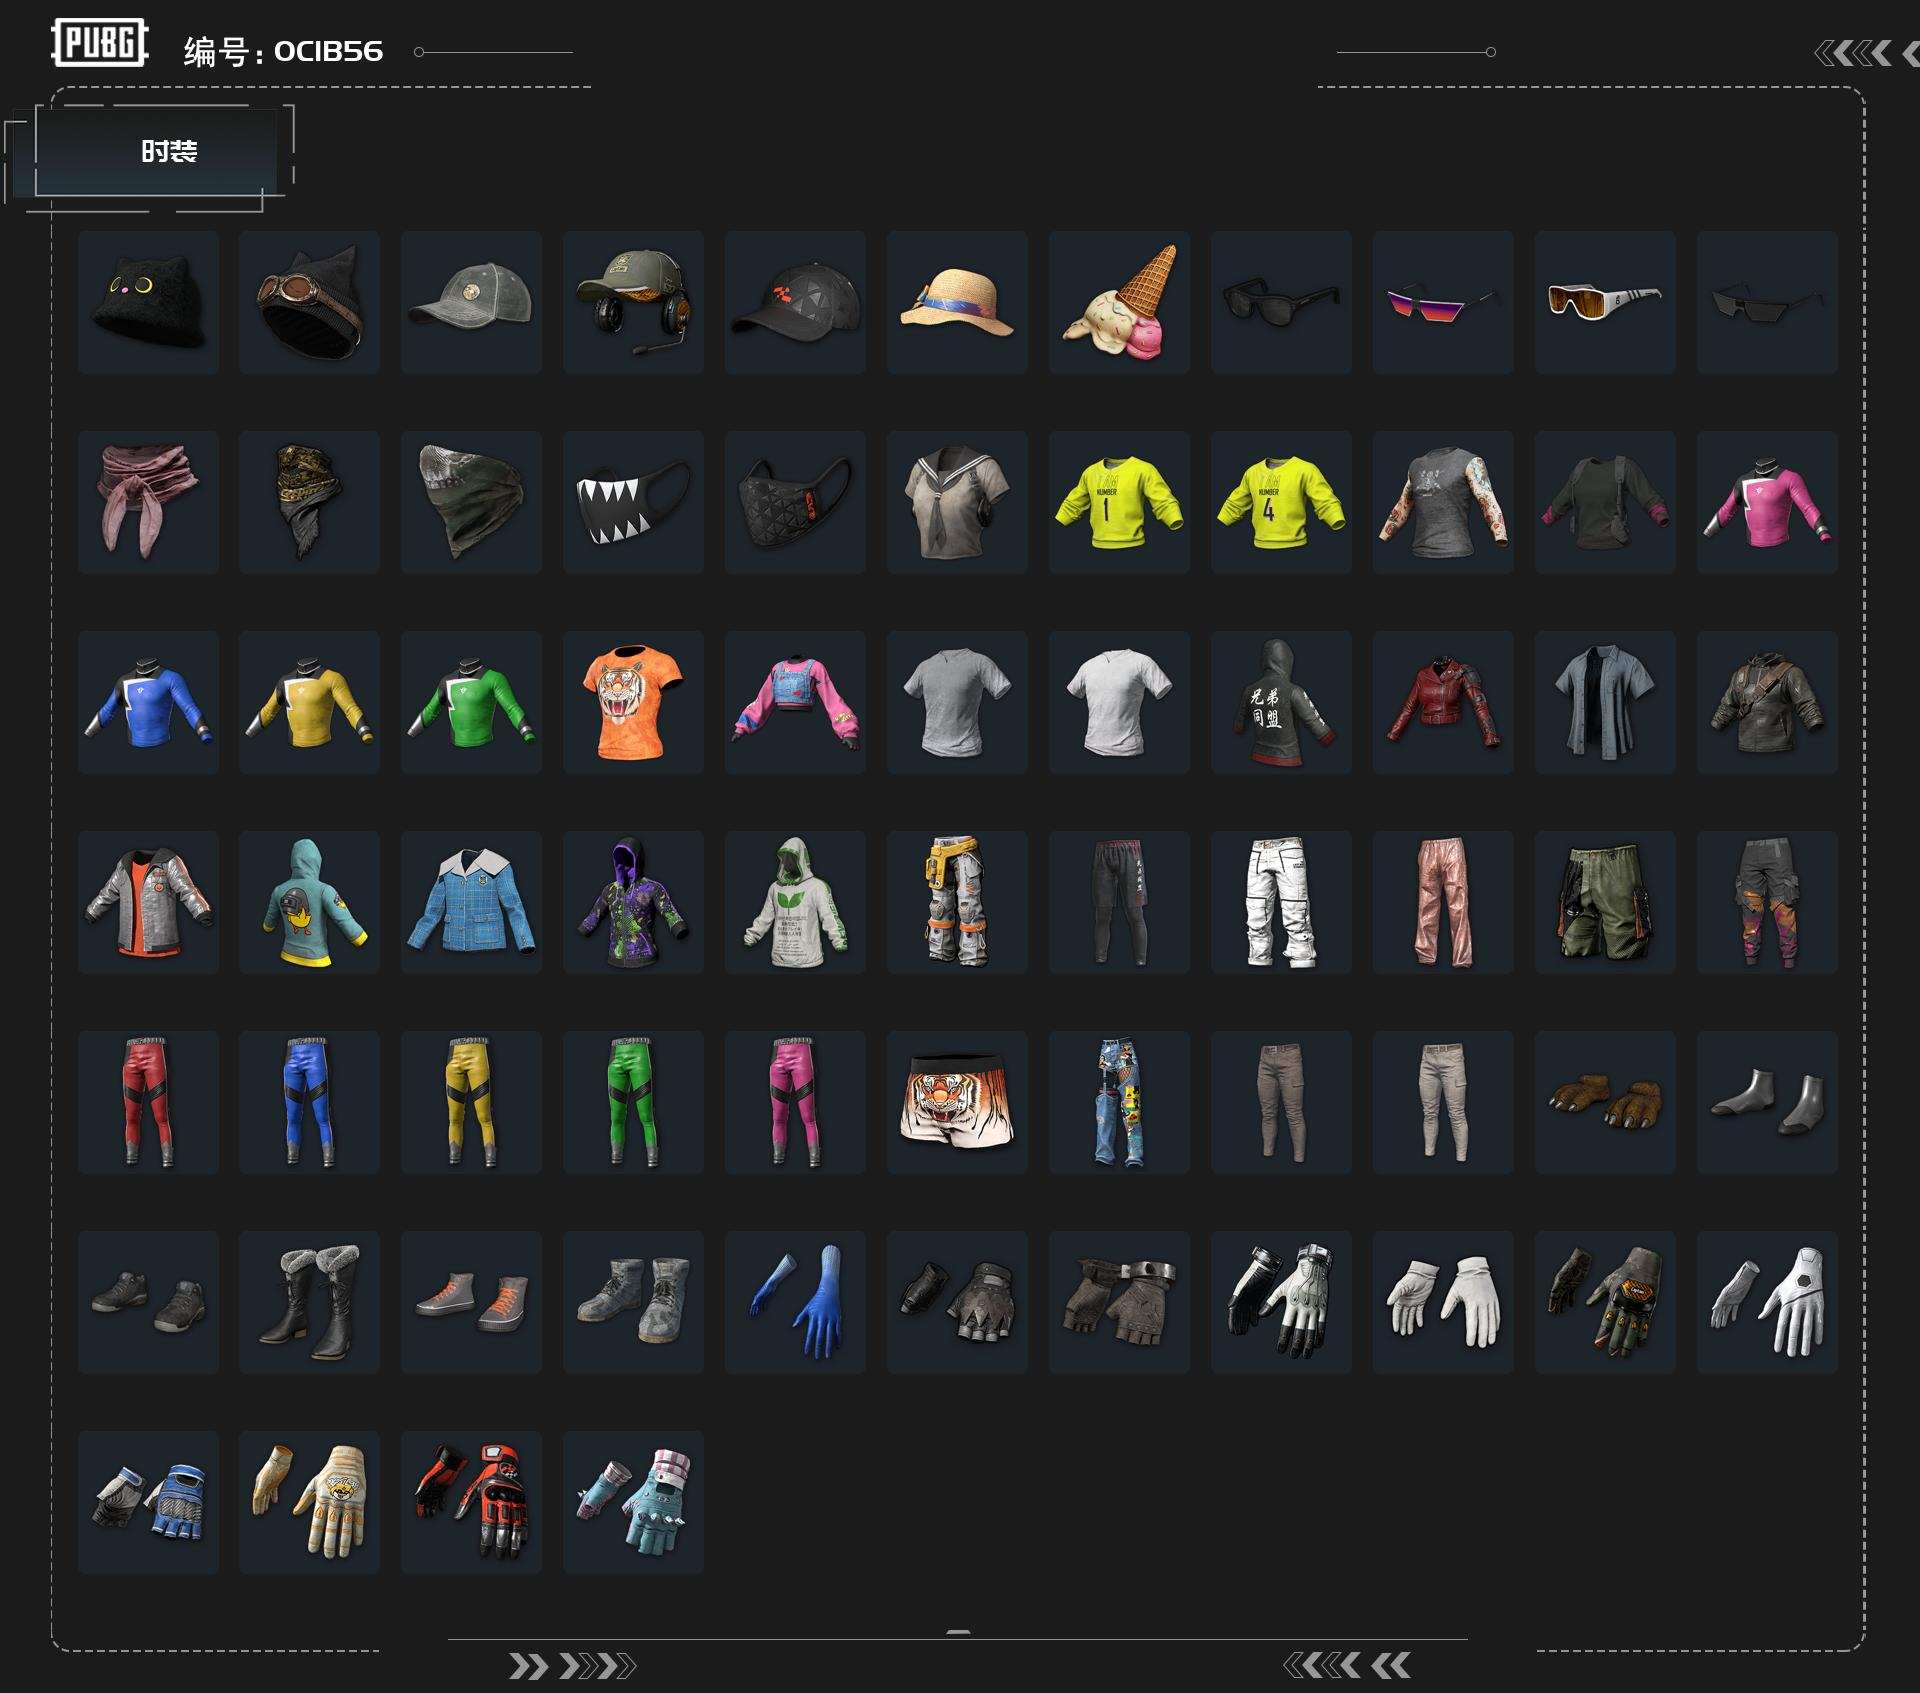Pick the gray metallic ankle socks
Image resolution: width=1920 pixels, height=1693 pixels.
tap(1767, 1102)
